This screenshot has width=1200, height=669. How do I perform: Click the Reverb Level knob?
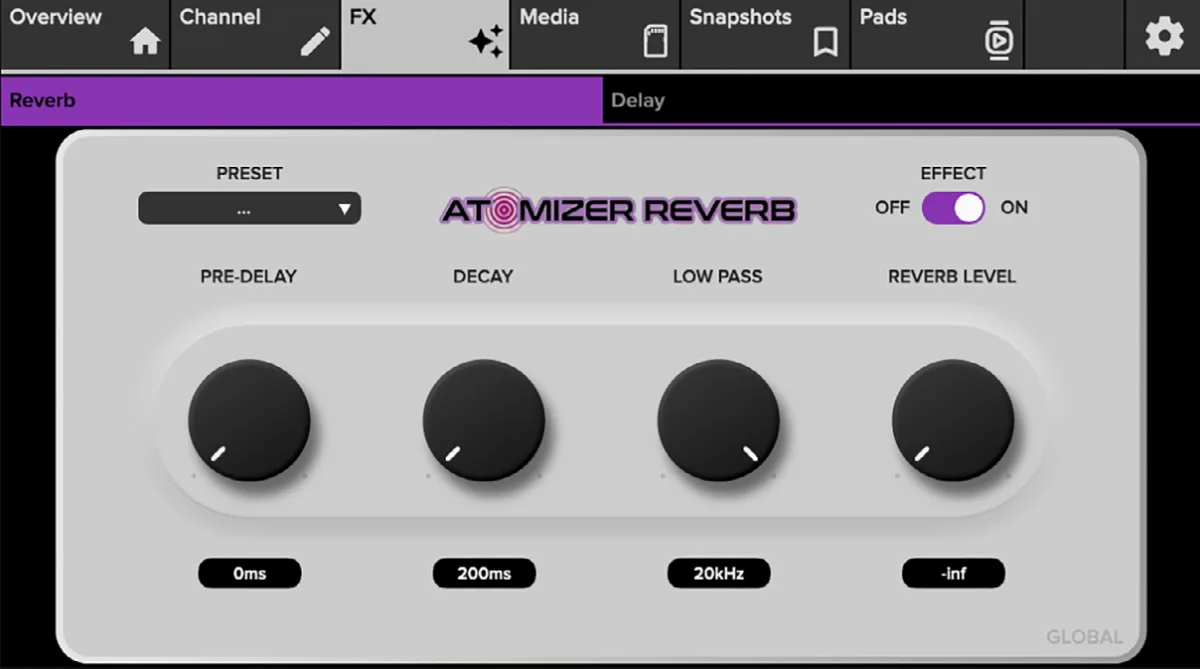tap(953, 420)
